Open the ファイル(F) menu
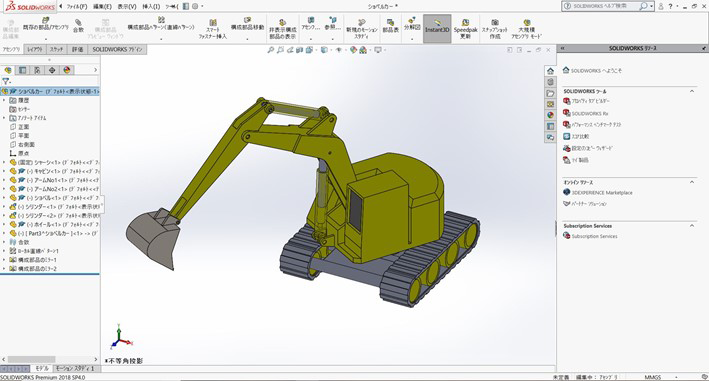 pyautogui.click(x=77, y=6)
